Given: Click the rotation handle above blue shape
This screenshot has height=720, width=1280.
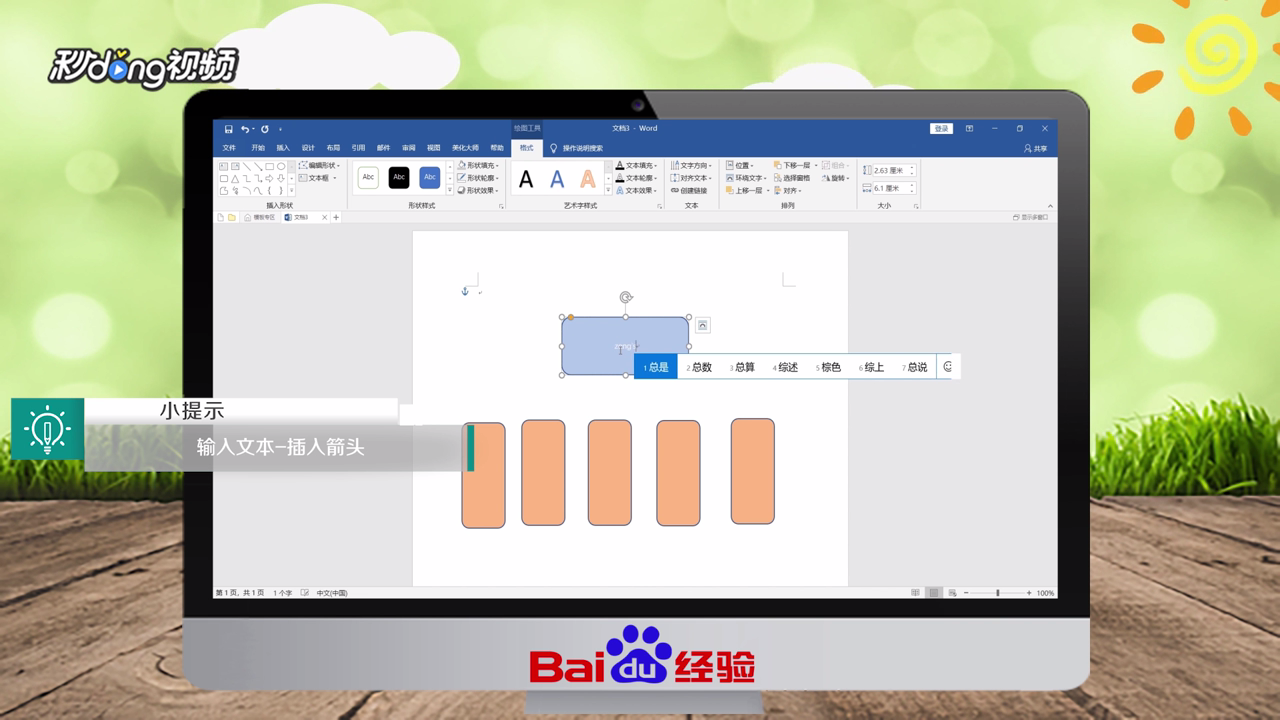Looking at the screenshot, I should point(626,297).
